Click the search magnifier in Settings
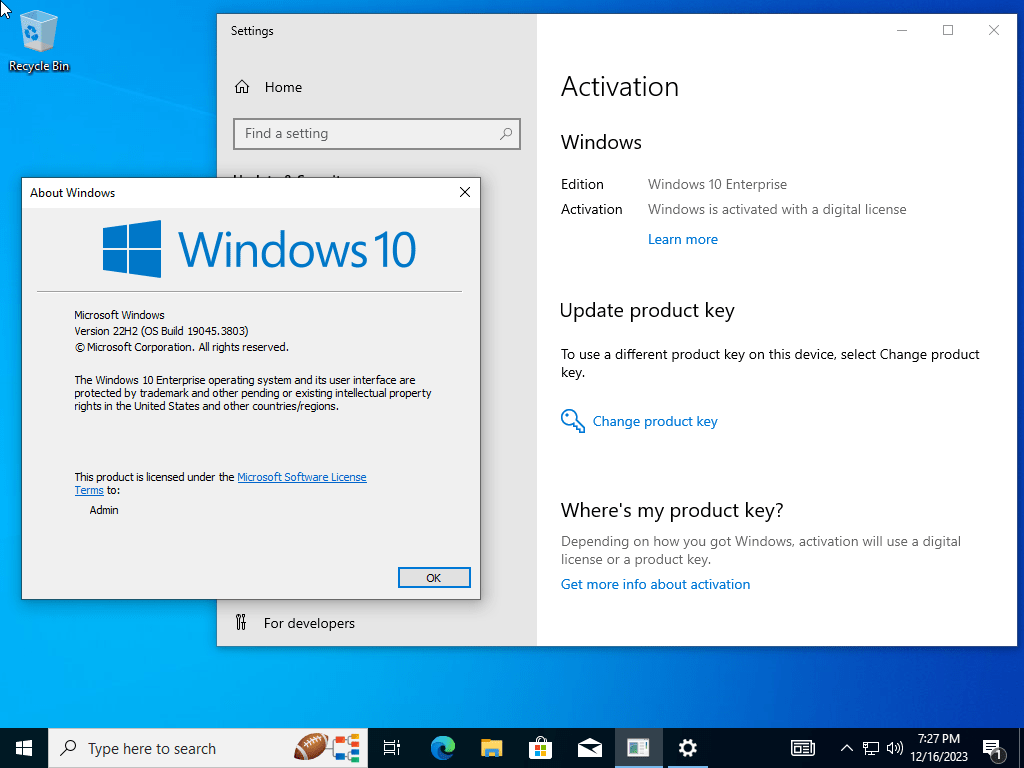The height and width of the screenshot is (768, 1024). coord(506,134)
